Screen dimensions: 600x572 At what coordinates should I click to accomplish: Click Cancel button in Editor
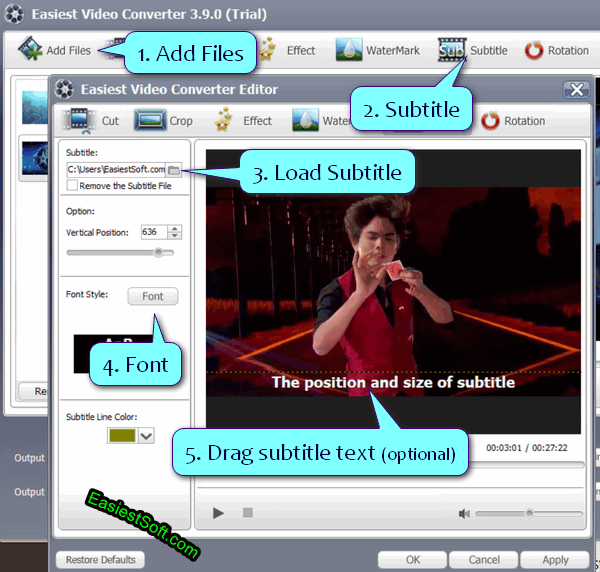(x=484, y=560)
